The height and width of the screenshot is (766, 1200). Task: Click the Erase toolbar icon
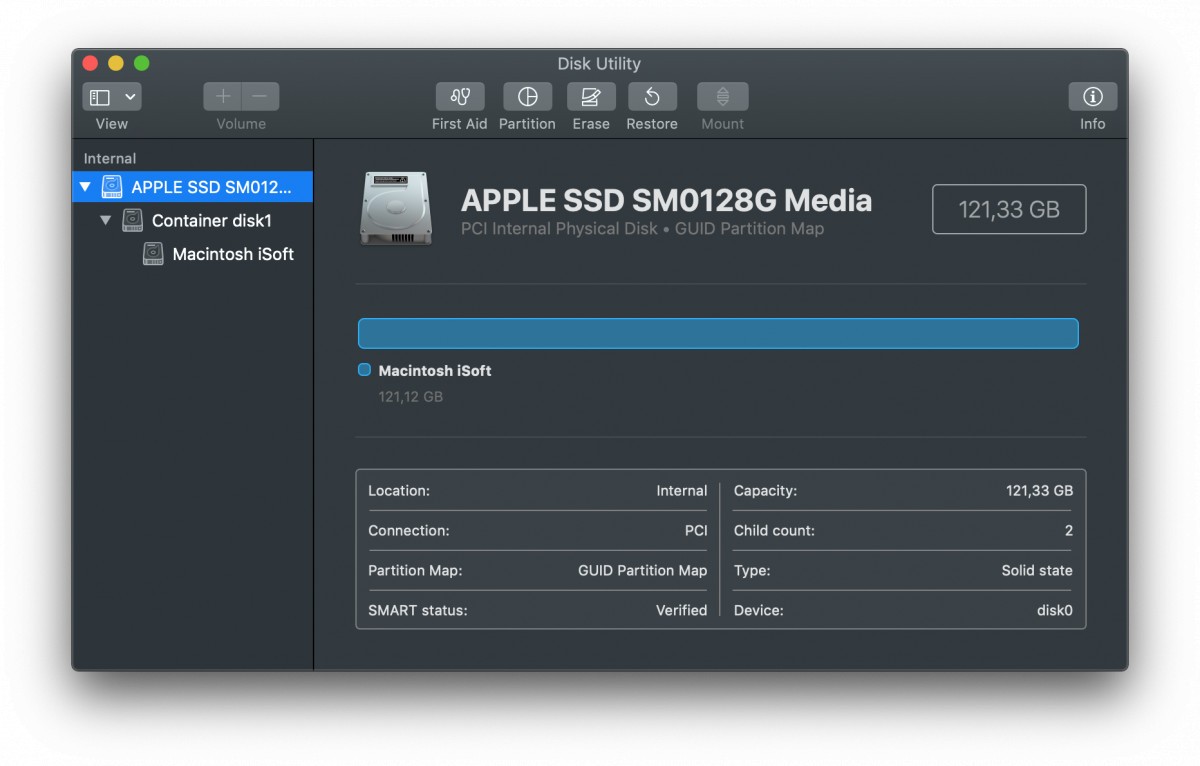coord(591,97)
